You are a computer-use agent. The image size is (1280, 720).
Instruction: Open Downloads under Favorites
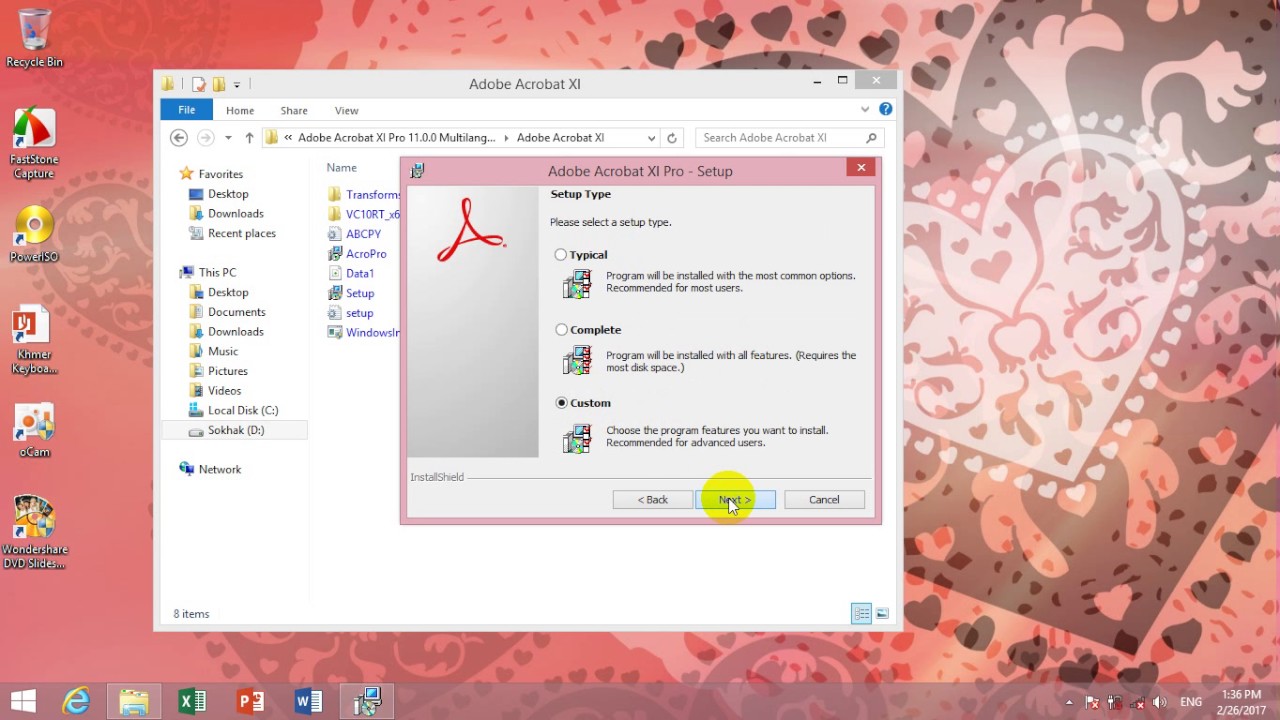(x=236, y=214)
